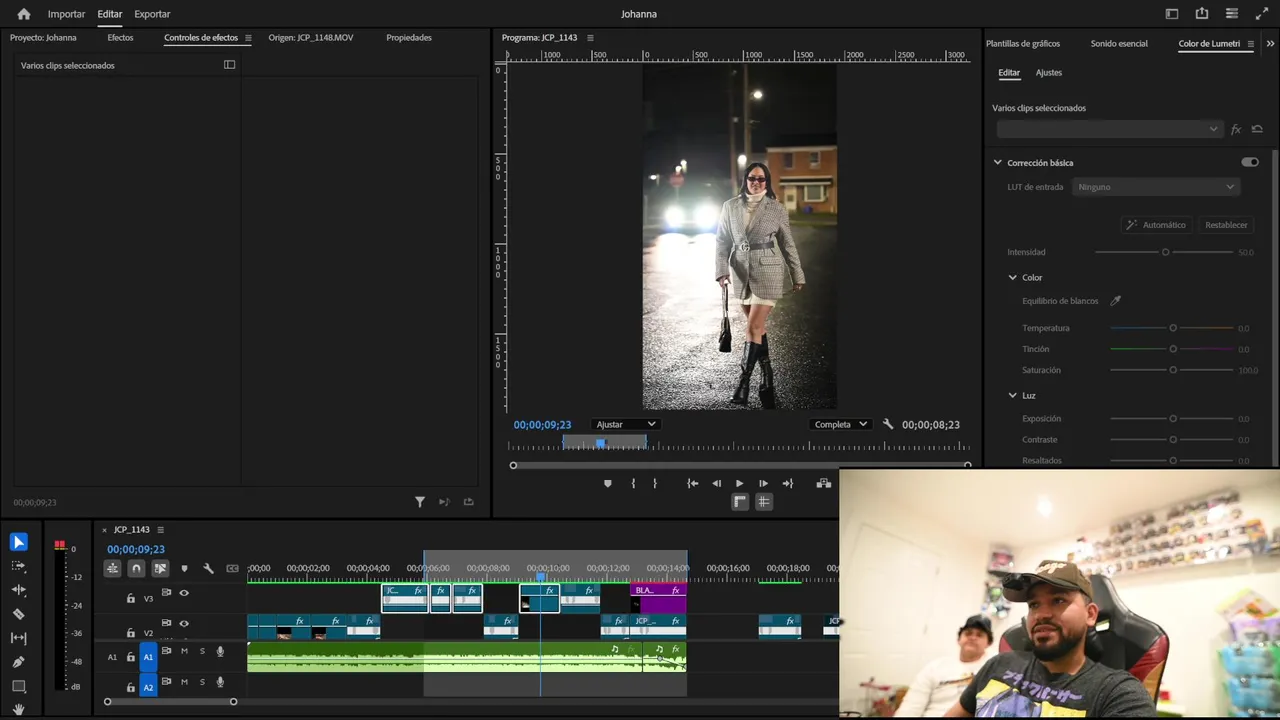Switch to Ajustes tab in Lumetri

pyautogui.click(x=1049, y=73)
